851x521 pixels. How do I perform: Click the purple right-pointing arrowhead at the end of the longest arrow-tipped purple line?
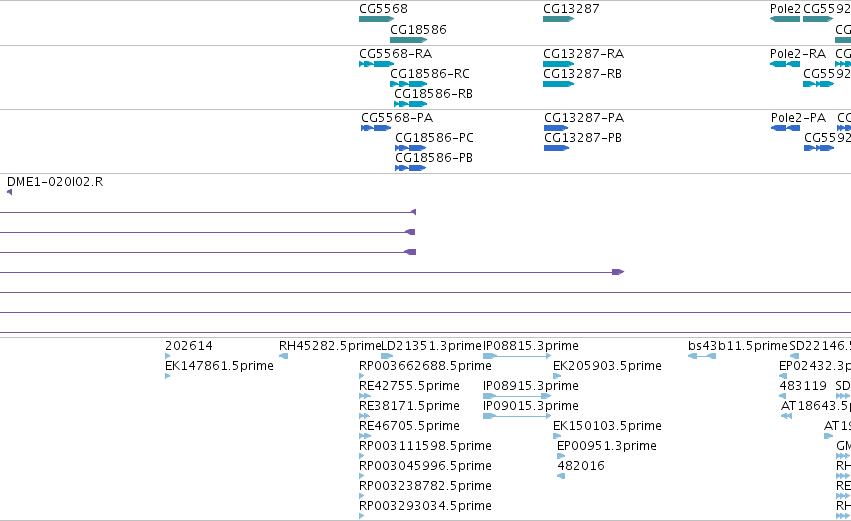pos(618,272)
